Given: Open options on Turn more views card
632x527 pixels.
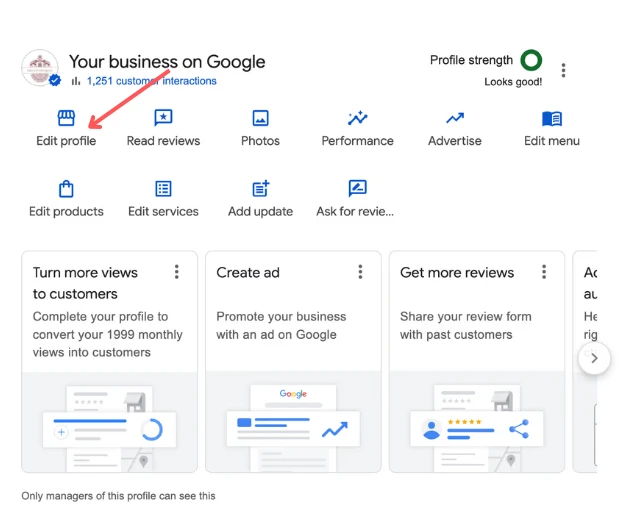Looking at the screenshot, I should point(177,272).
